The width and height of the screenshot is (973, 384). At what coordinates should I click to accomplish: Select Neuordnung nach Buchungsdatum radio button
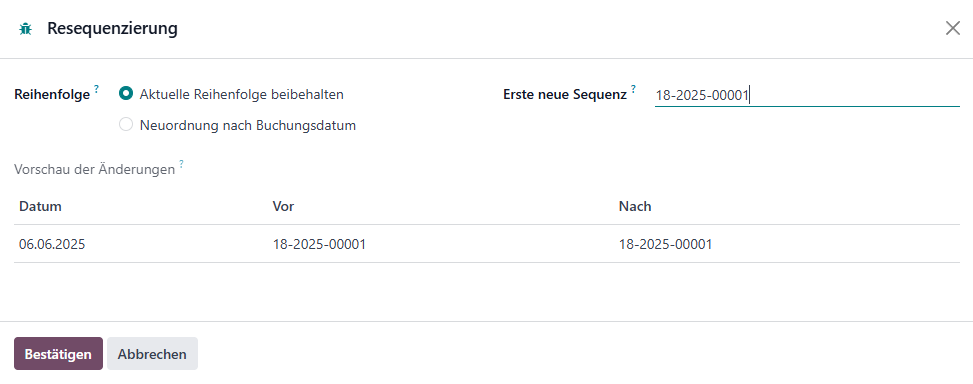pyautogui.click(x=126, y=125)
